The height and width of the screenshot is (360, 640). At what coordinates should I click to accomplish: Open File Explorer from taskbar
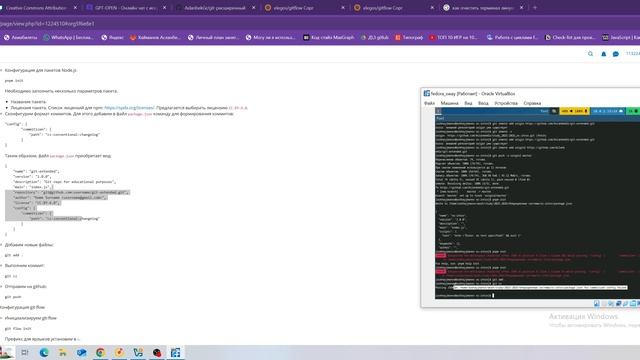(62, 353)
